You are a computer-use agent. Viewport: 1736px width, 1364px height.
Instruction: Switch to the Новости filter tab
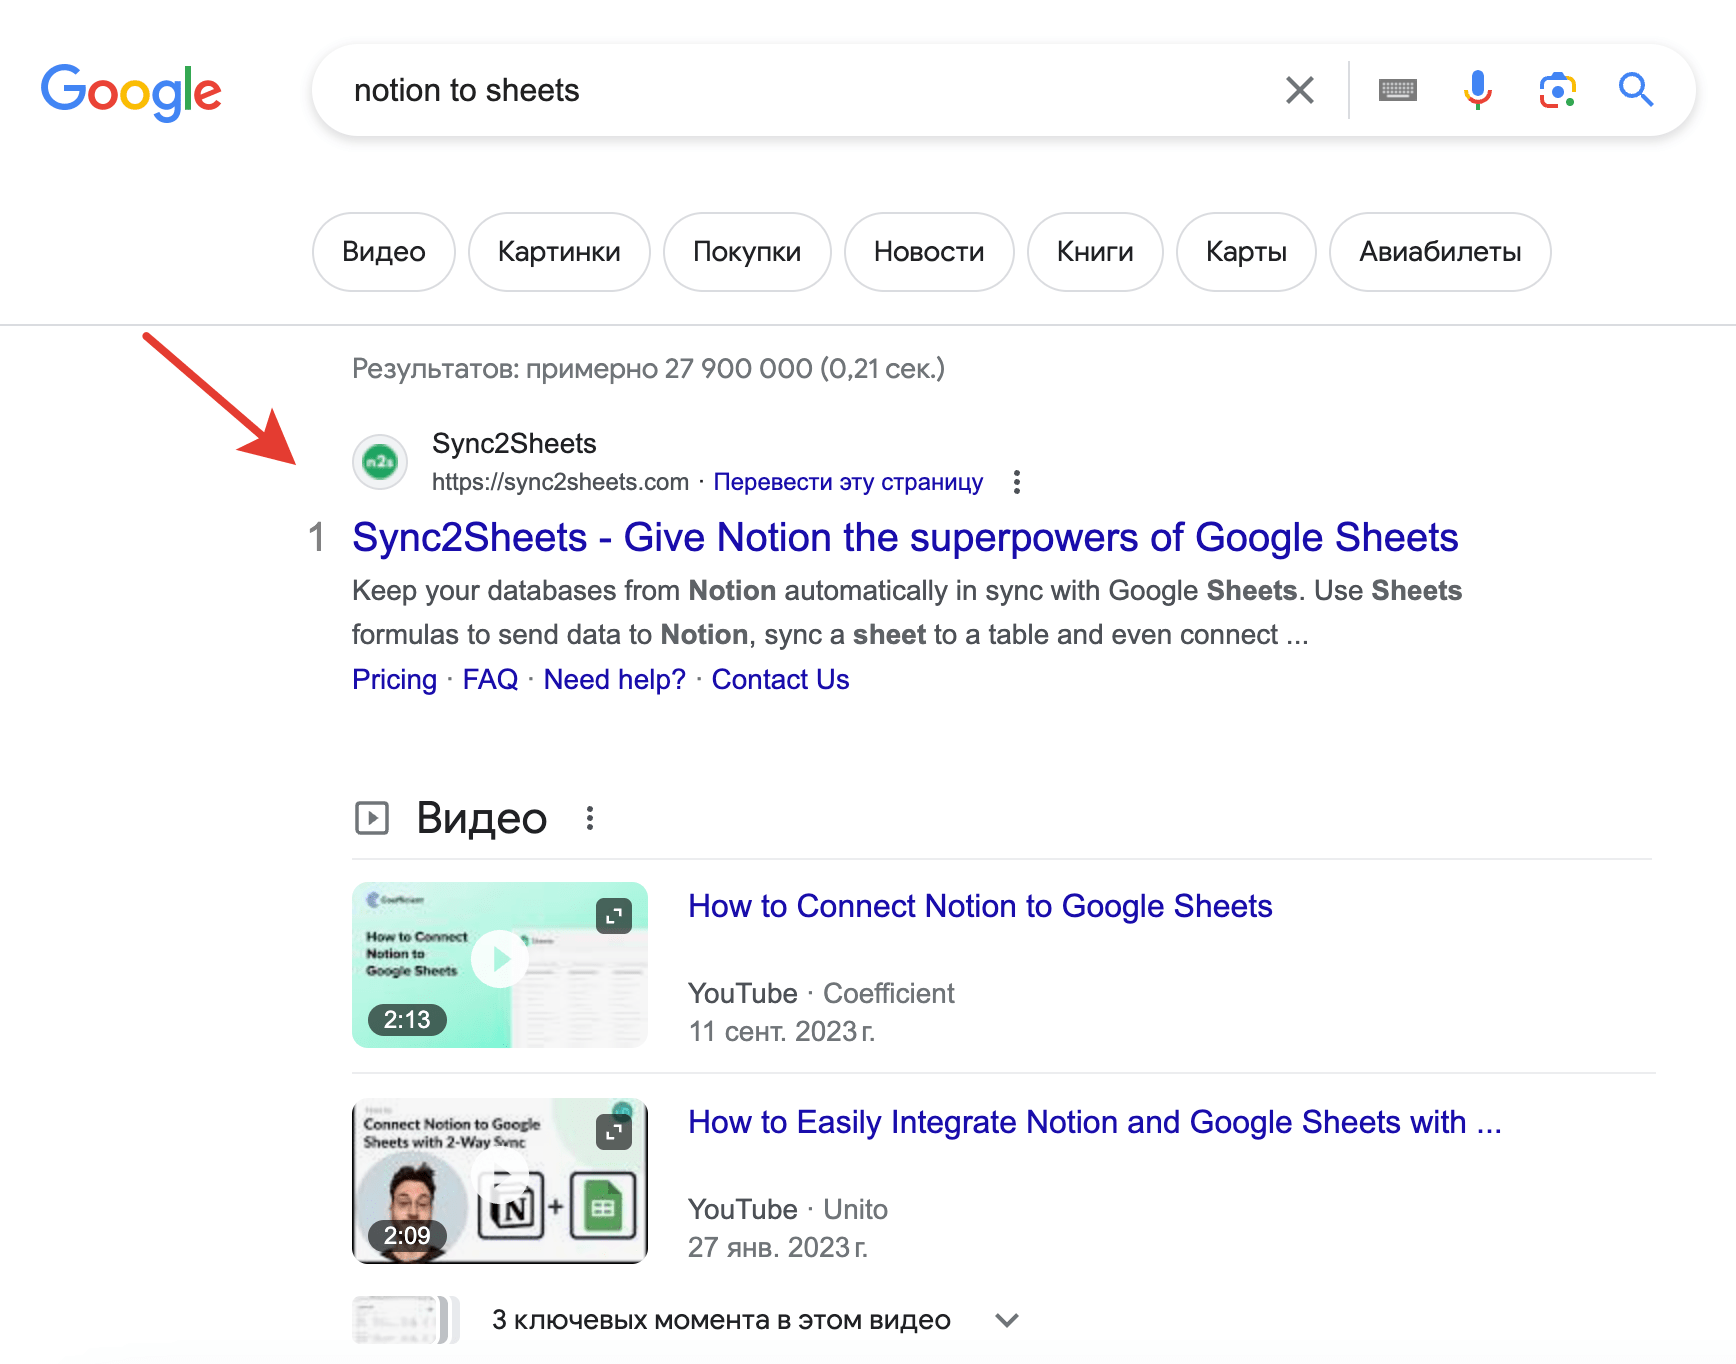pyautogui.click(x=928, y=252)
